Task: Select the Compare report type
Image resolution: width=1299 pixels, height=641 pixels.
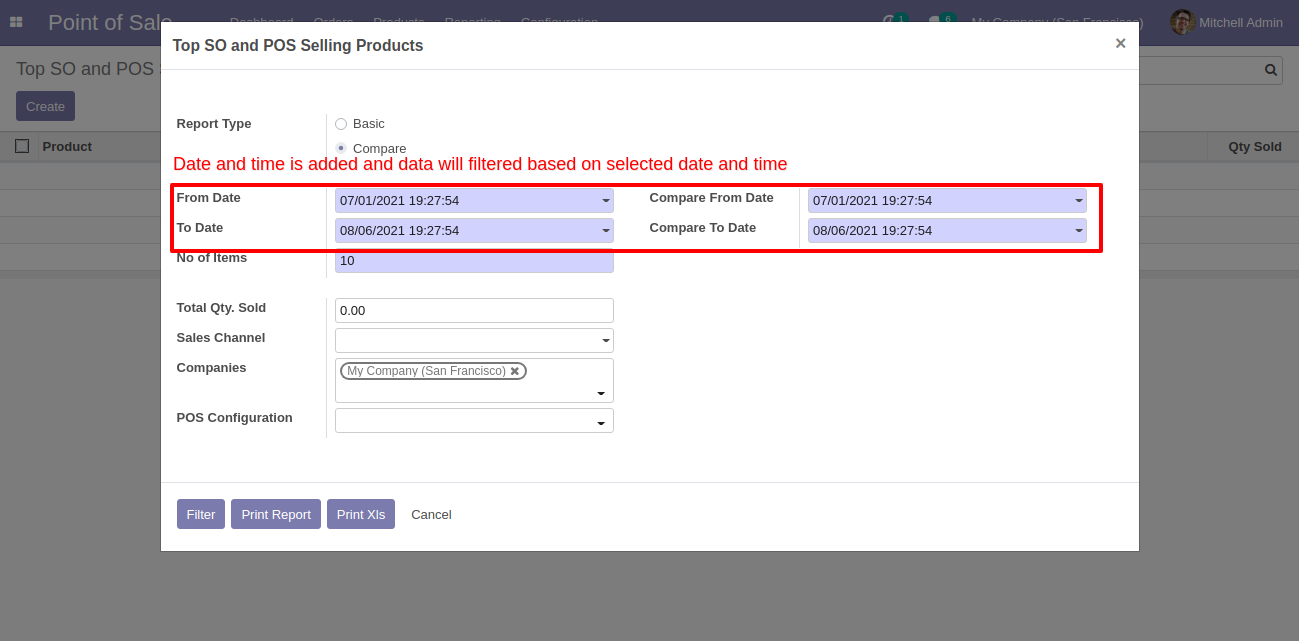Action: coord(341,148)
